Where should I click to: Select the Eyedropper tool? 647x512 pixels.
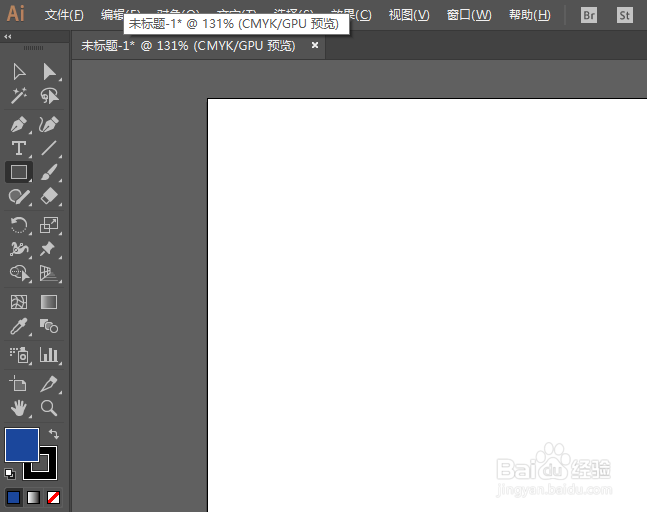(x=19, y=326)
